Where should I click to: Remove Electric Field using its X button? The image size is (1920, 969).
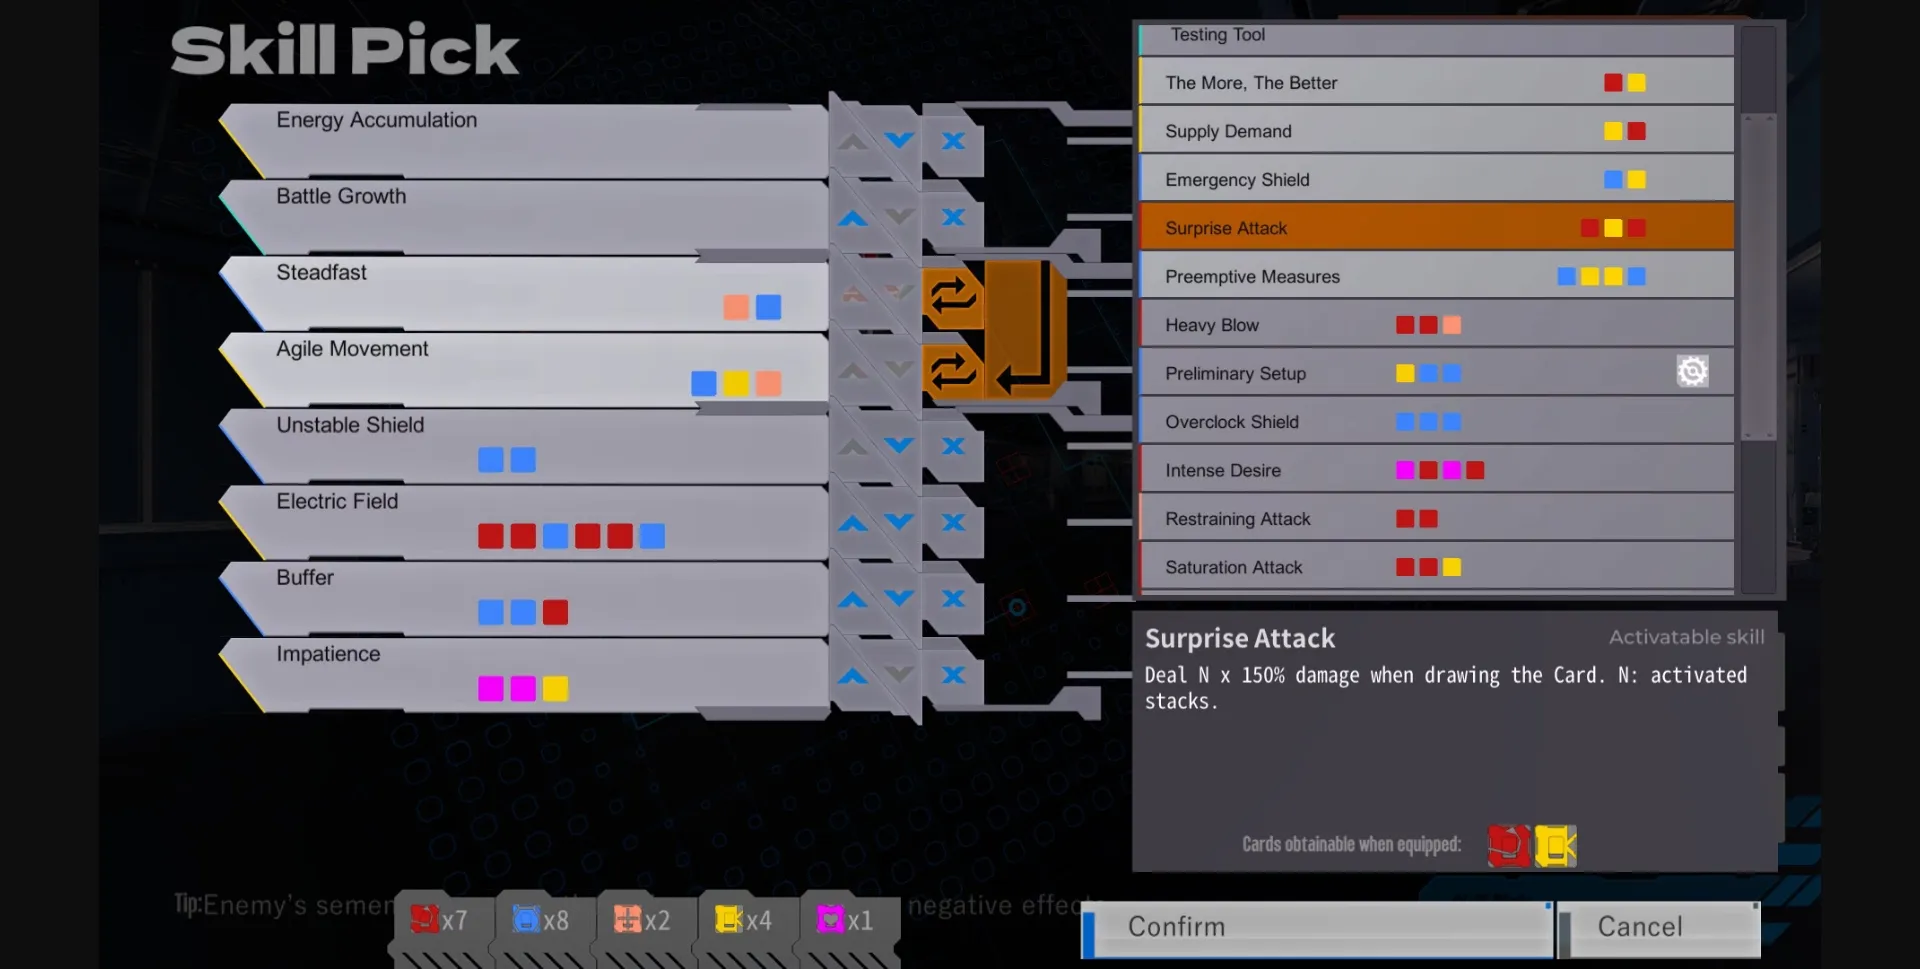coord(953,522)
